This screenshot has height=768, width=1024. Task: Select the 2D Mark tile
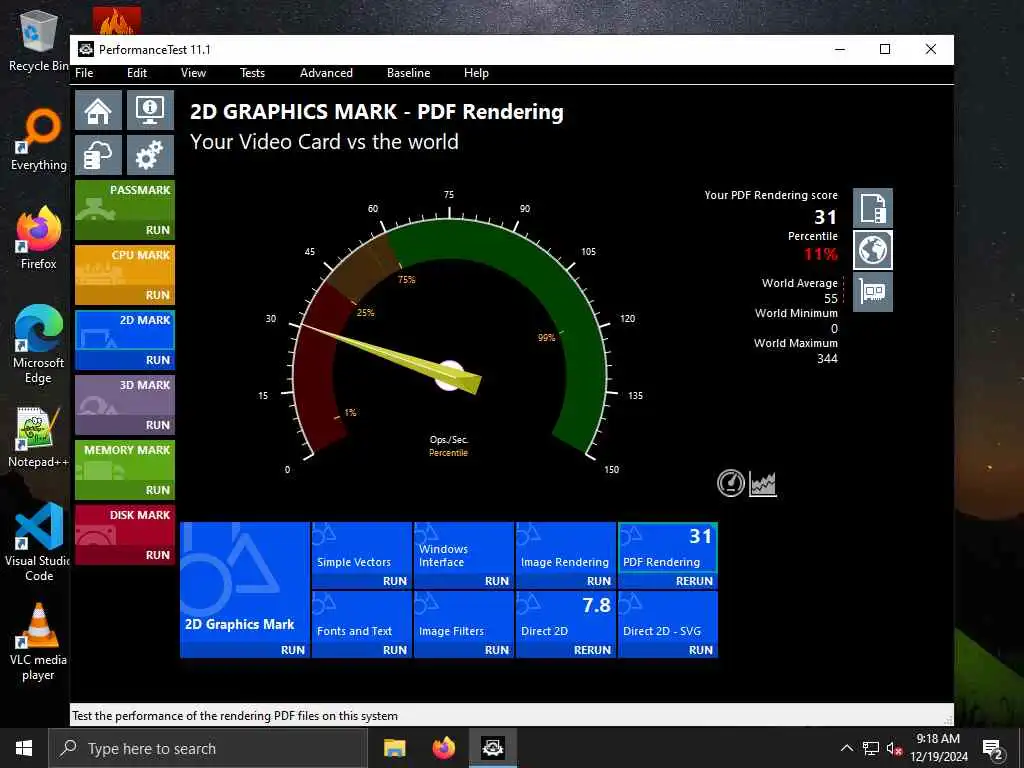125,340
